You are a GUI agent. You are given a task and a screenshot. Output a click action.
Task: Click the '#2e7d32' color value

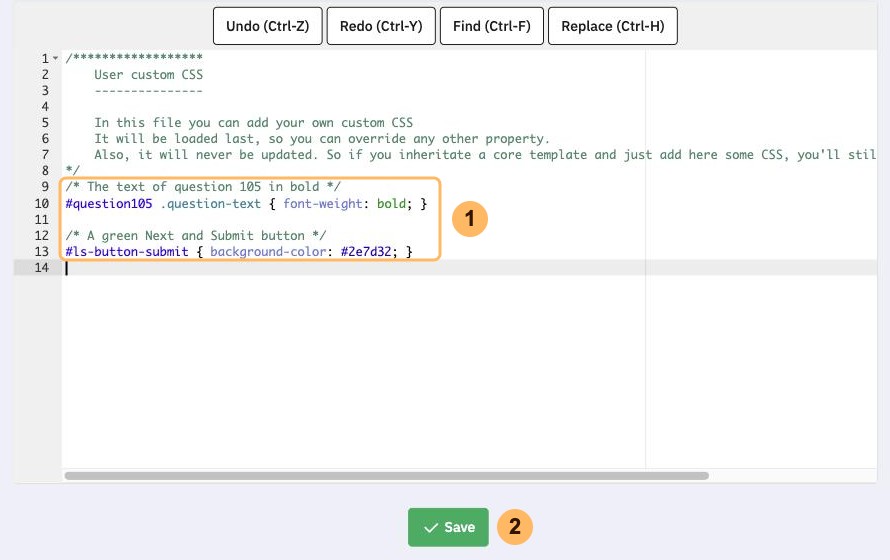[366, 251]
